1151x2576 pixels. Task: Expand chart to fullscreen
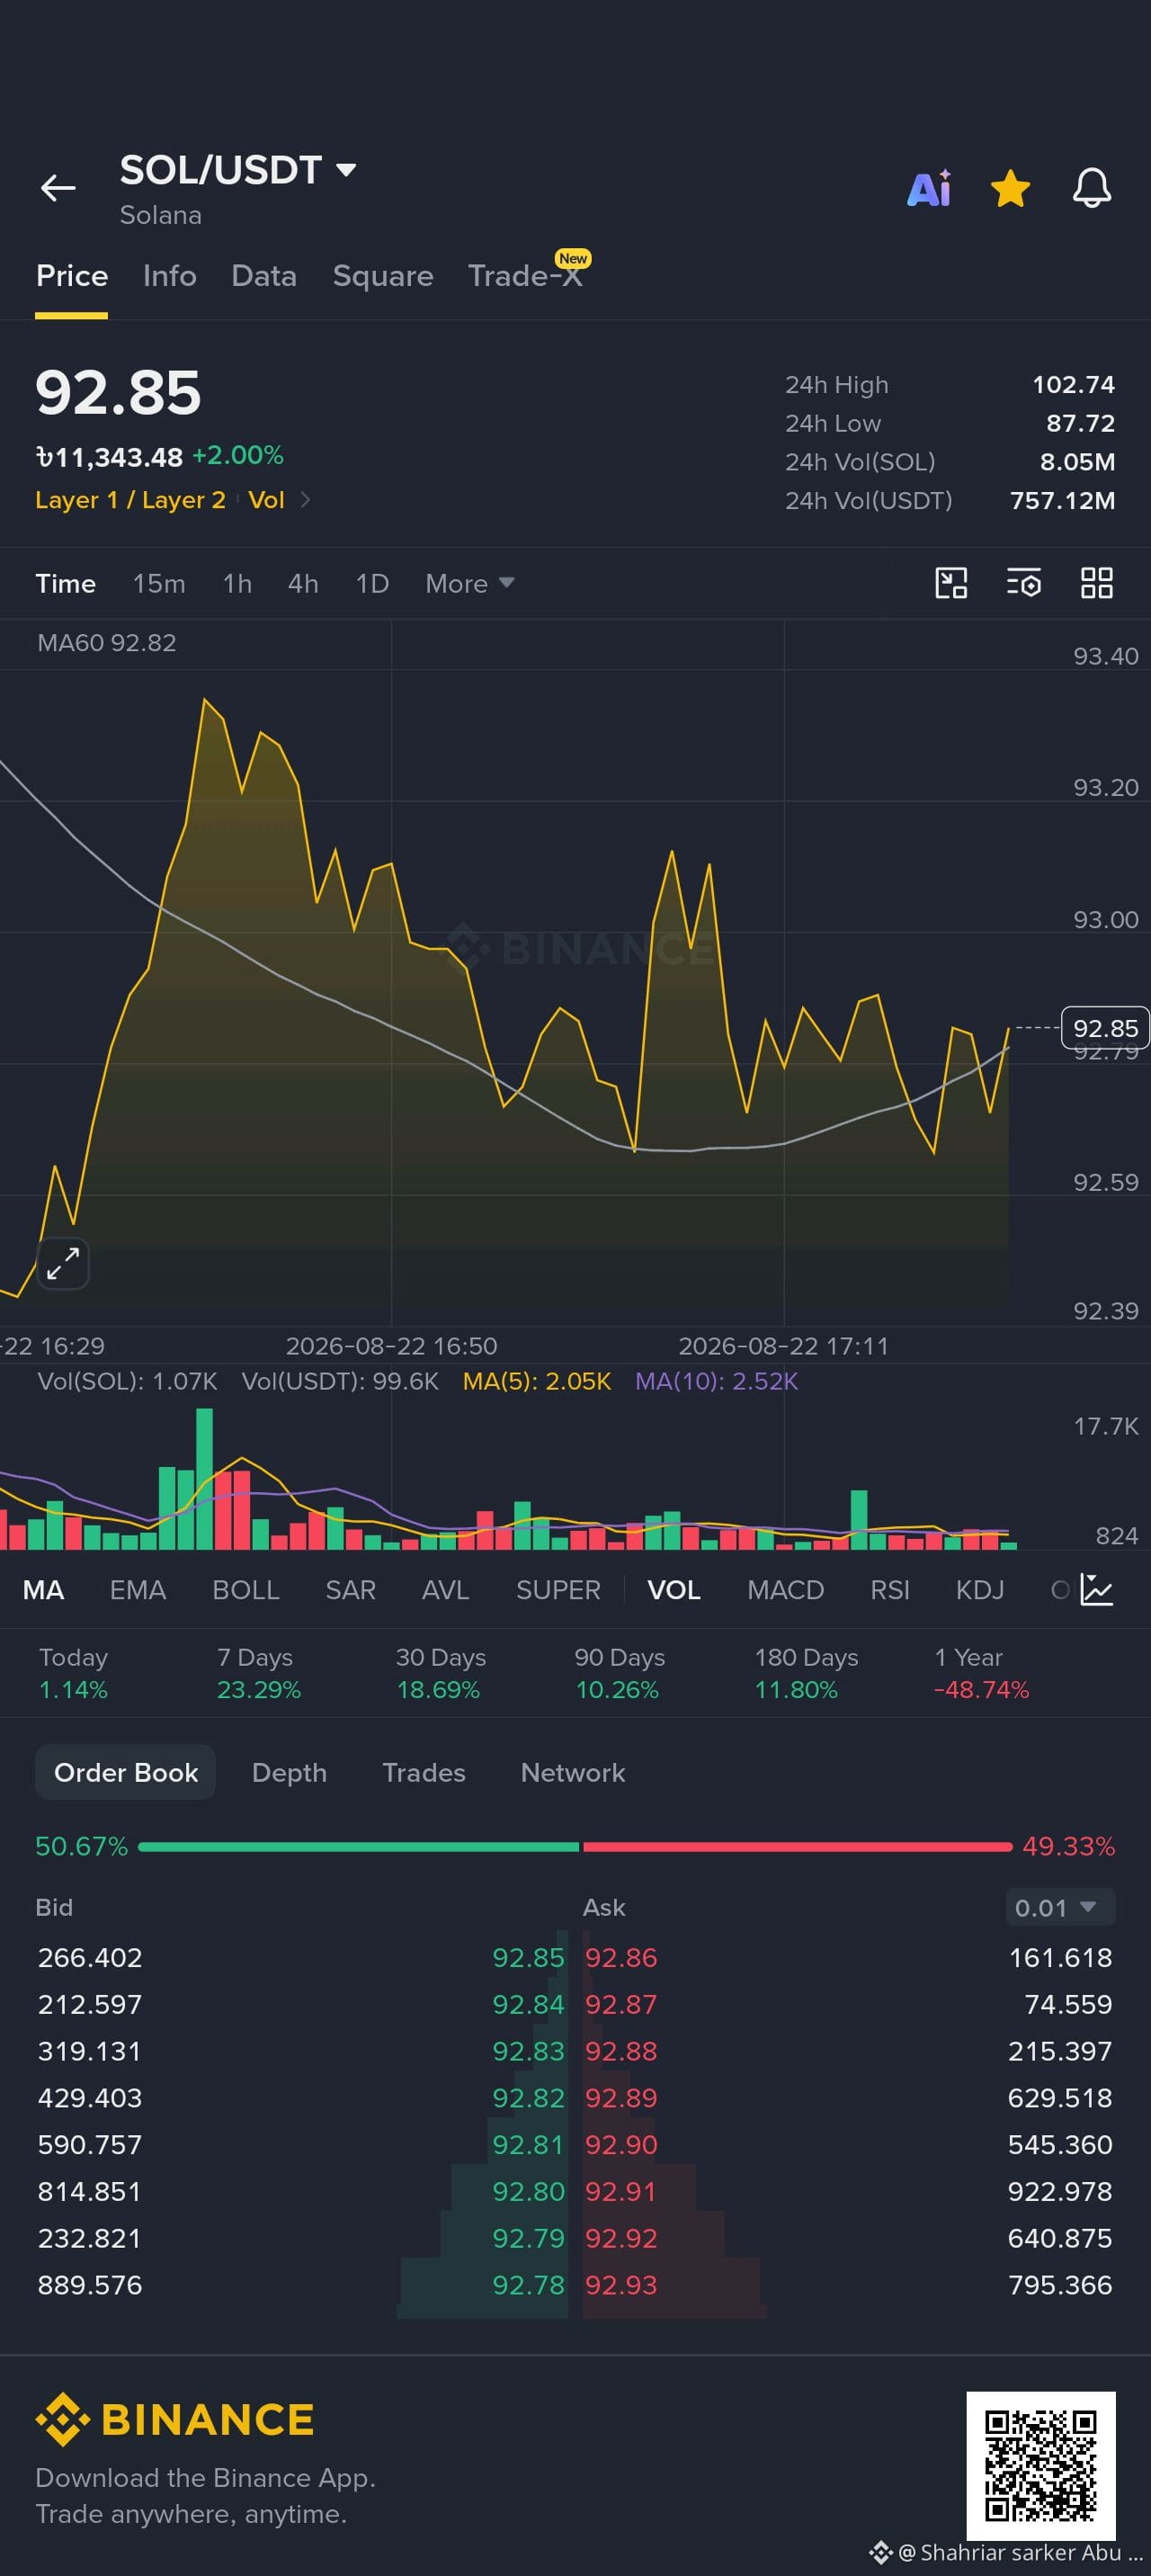[63, 1263]
